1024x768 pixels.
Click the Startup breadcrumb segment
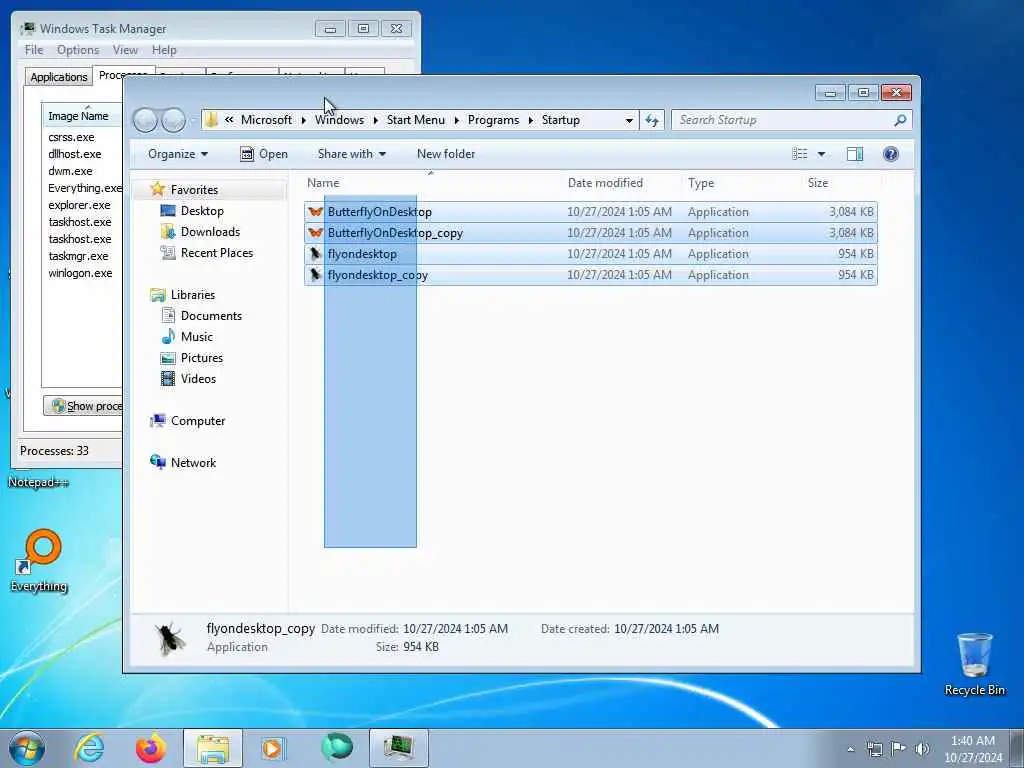[560, 120]
